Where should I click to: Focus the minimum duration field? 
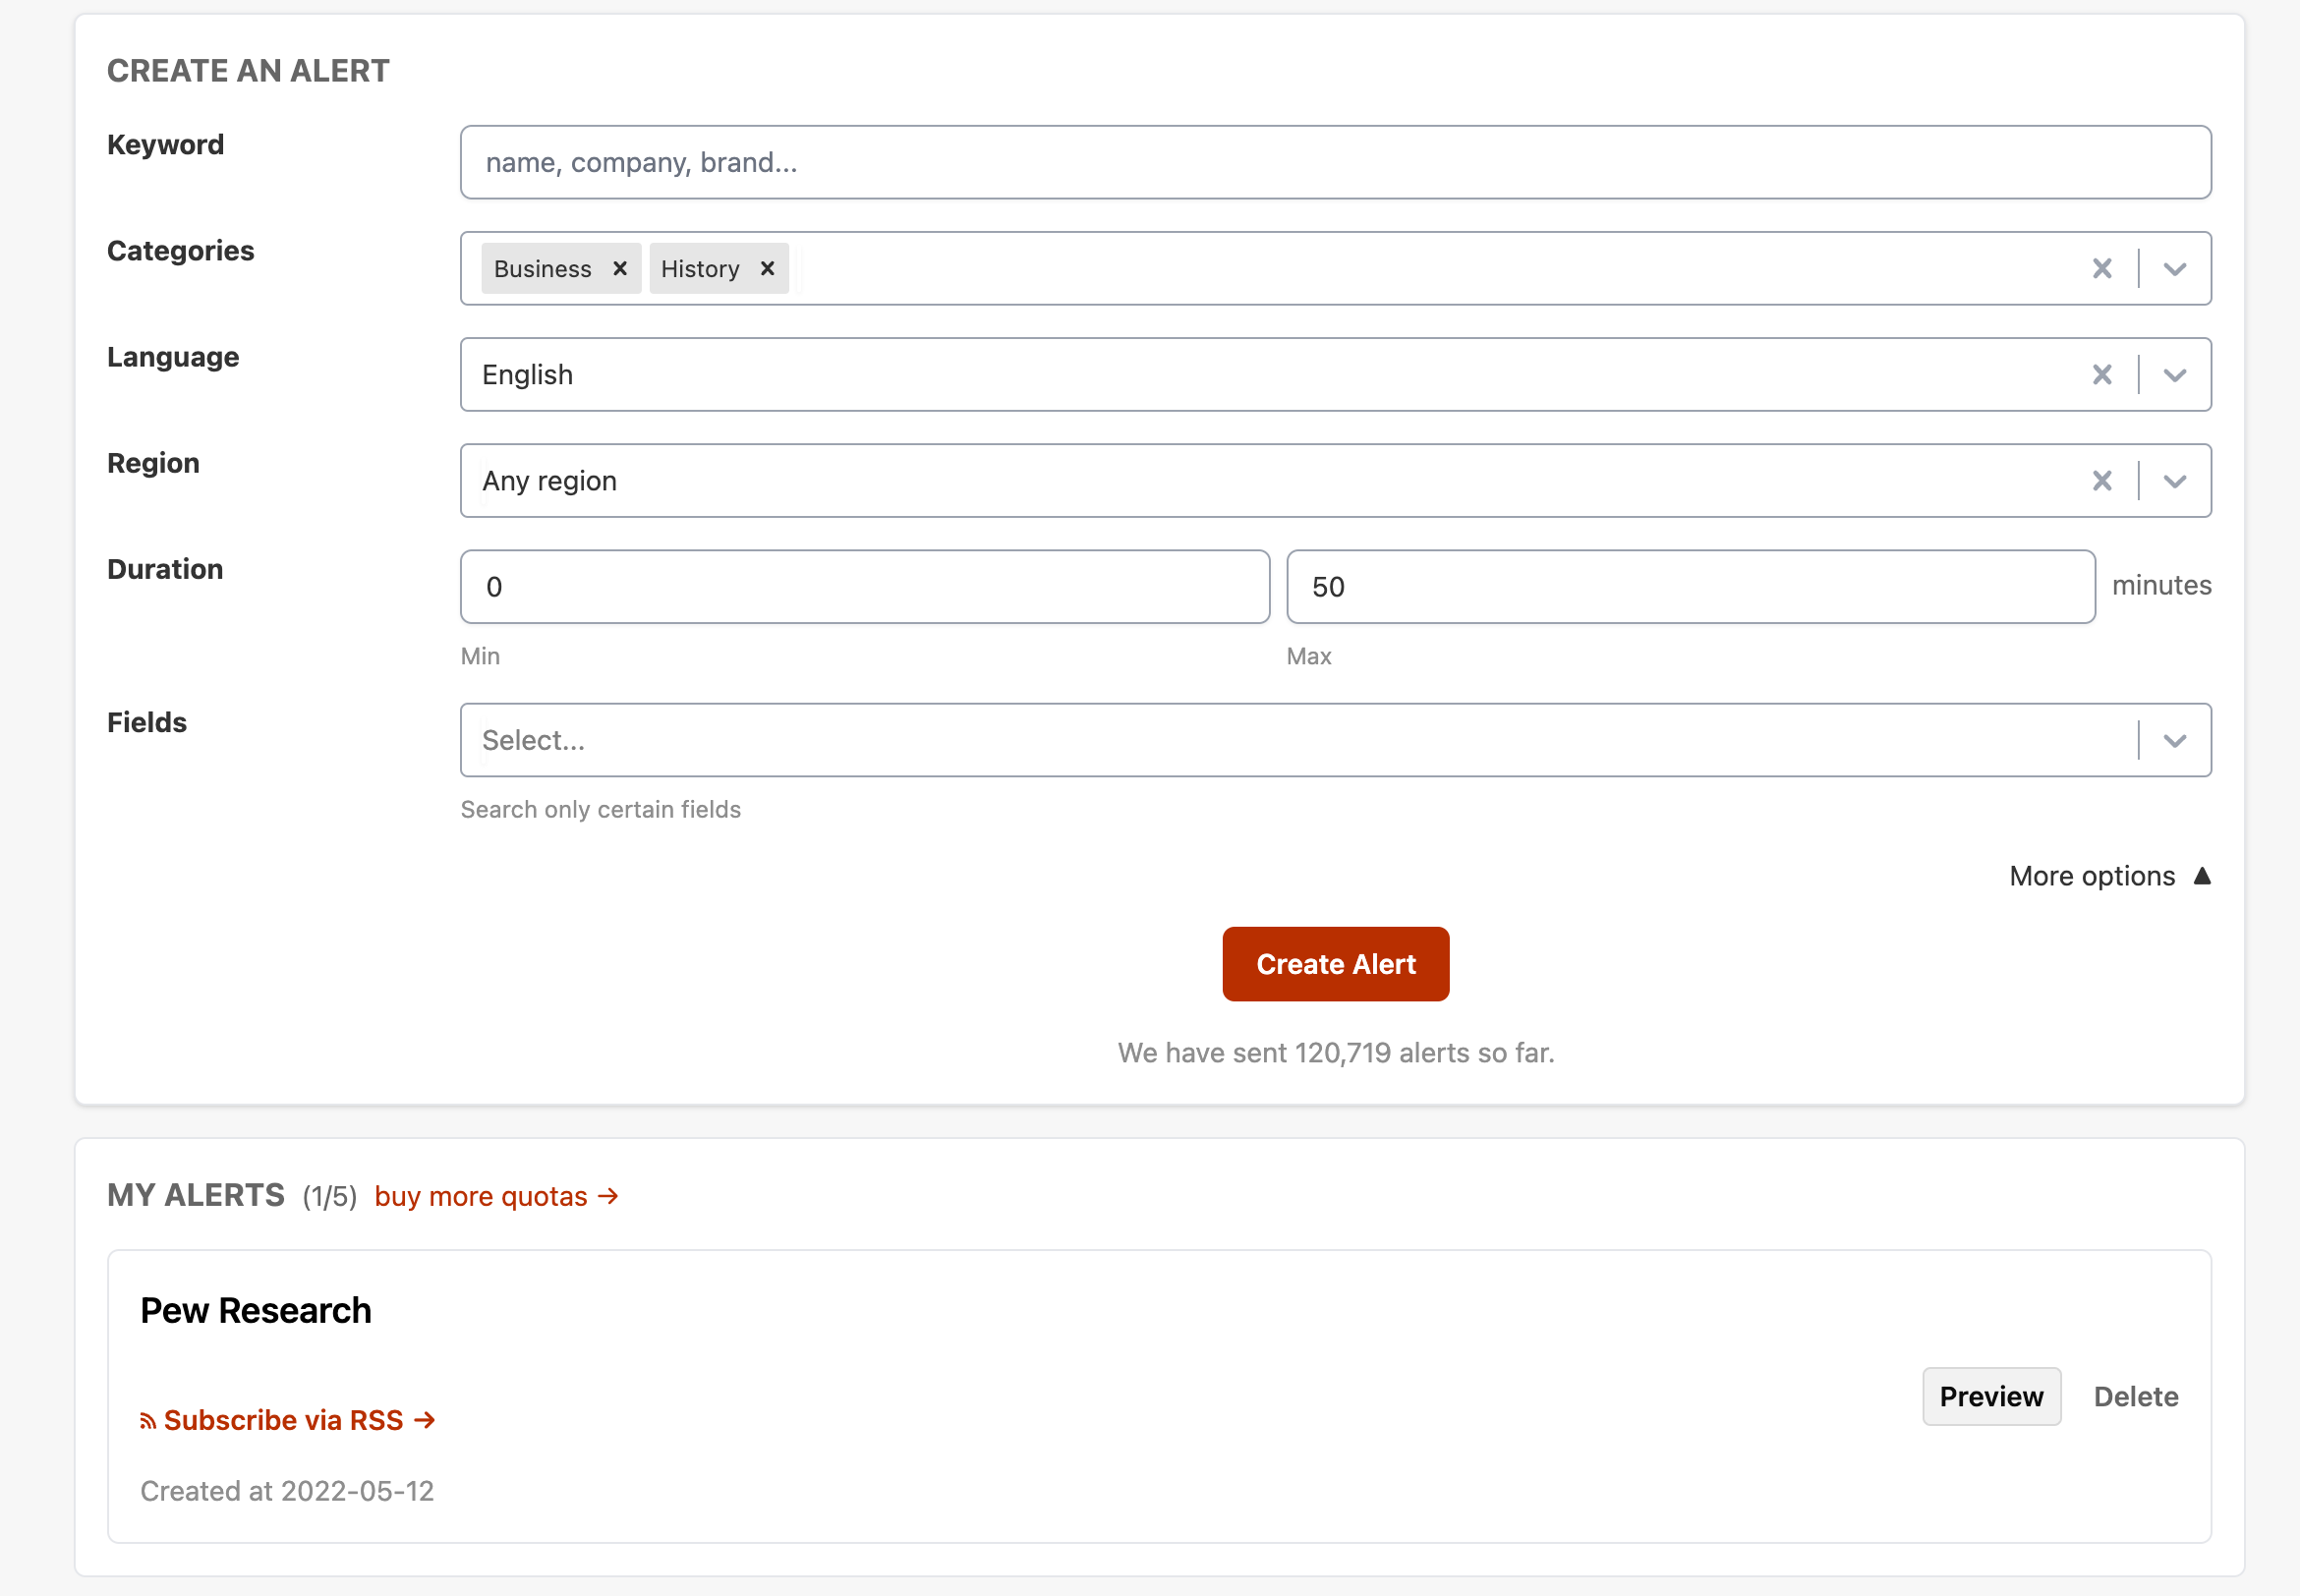[x=864, y=587]
